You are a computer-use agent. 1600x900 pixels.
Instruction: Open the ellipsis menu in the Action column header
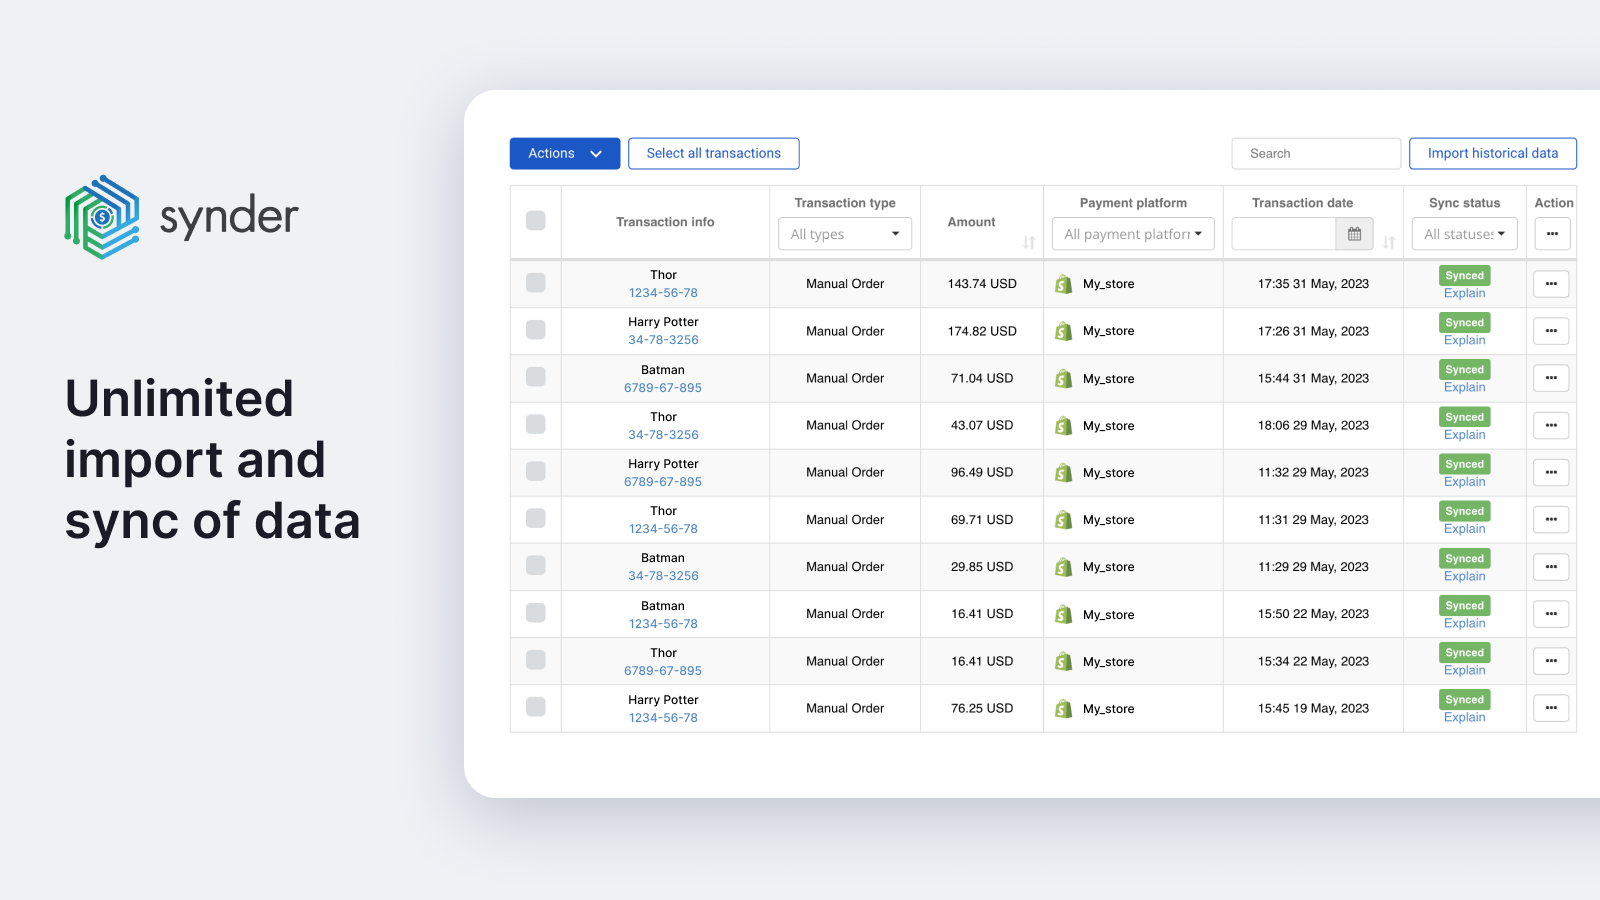pyautogui.click(x=1551, y=233)
